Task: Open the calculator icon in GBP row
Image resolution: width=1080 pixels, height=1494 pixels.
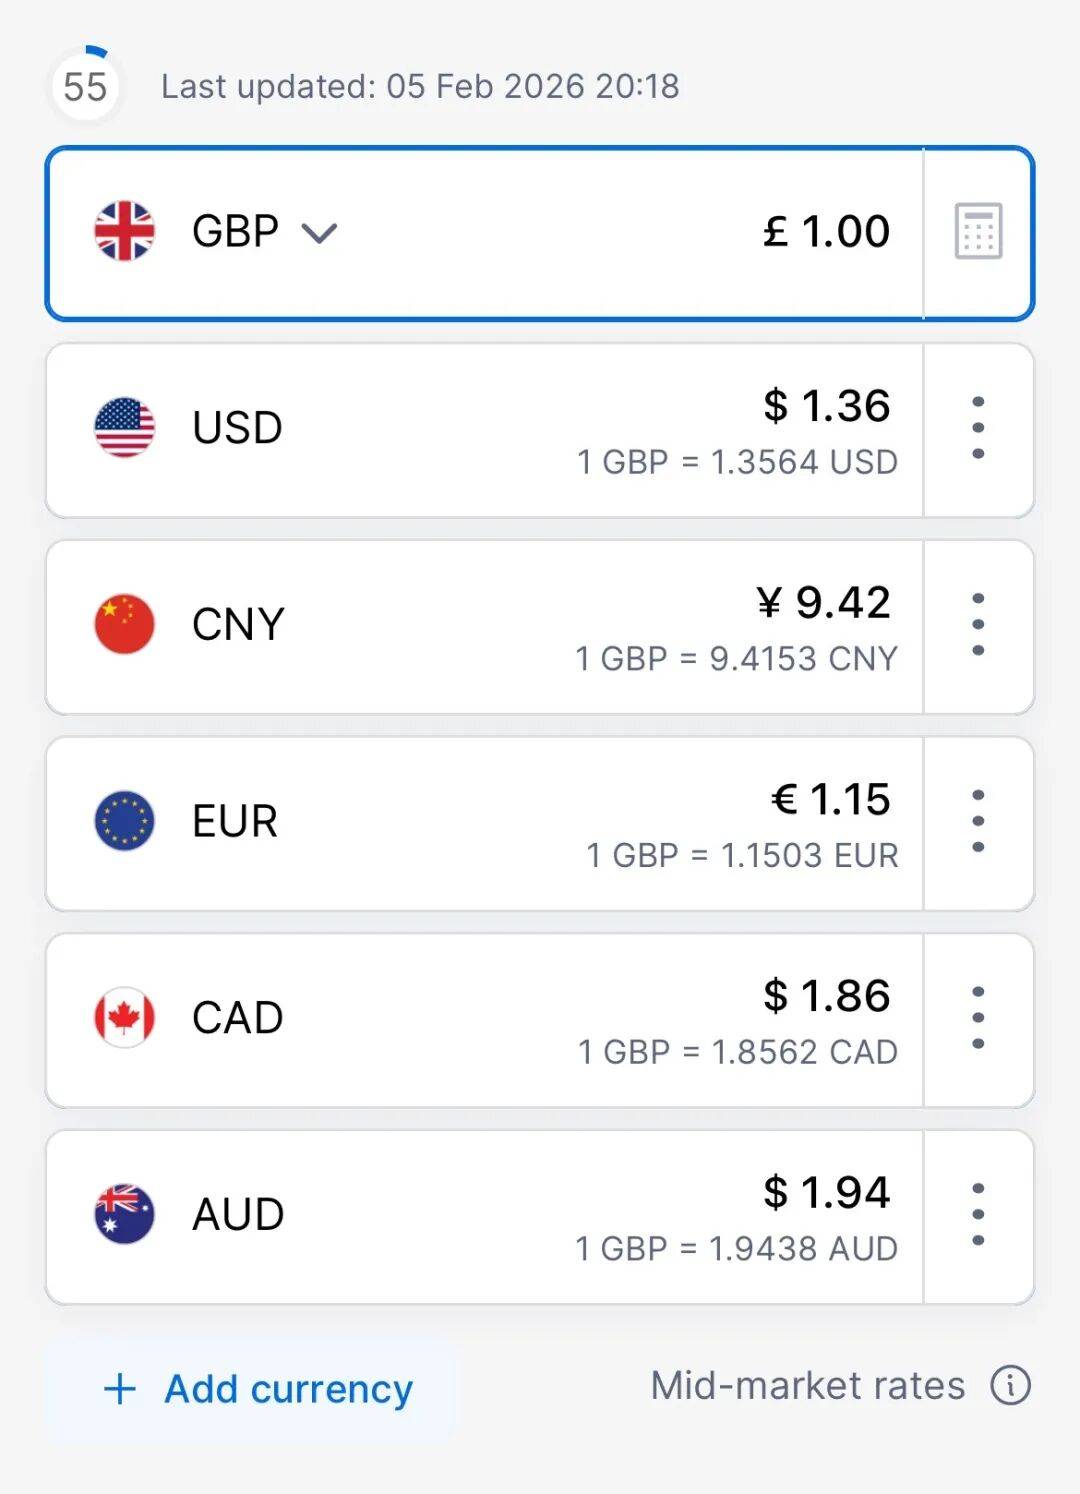Action: click(978, 232)
